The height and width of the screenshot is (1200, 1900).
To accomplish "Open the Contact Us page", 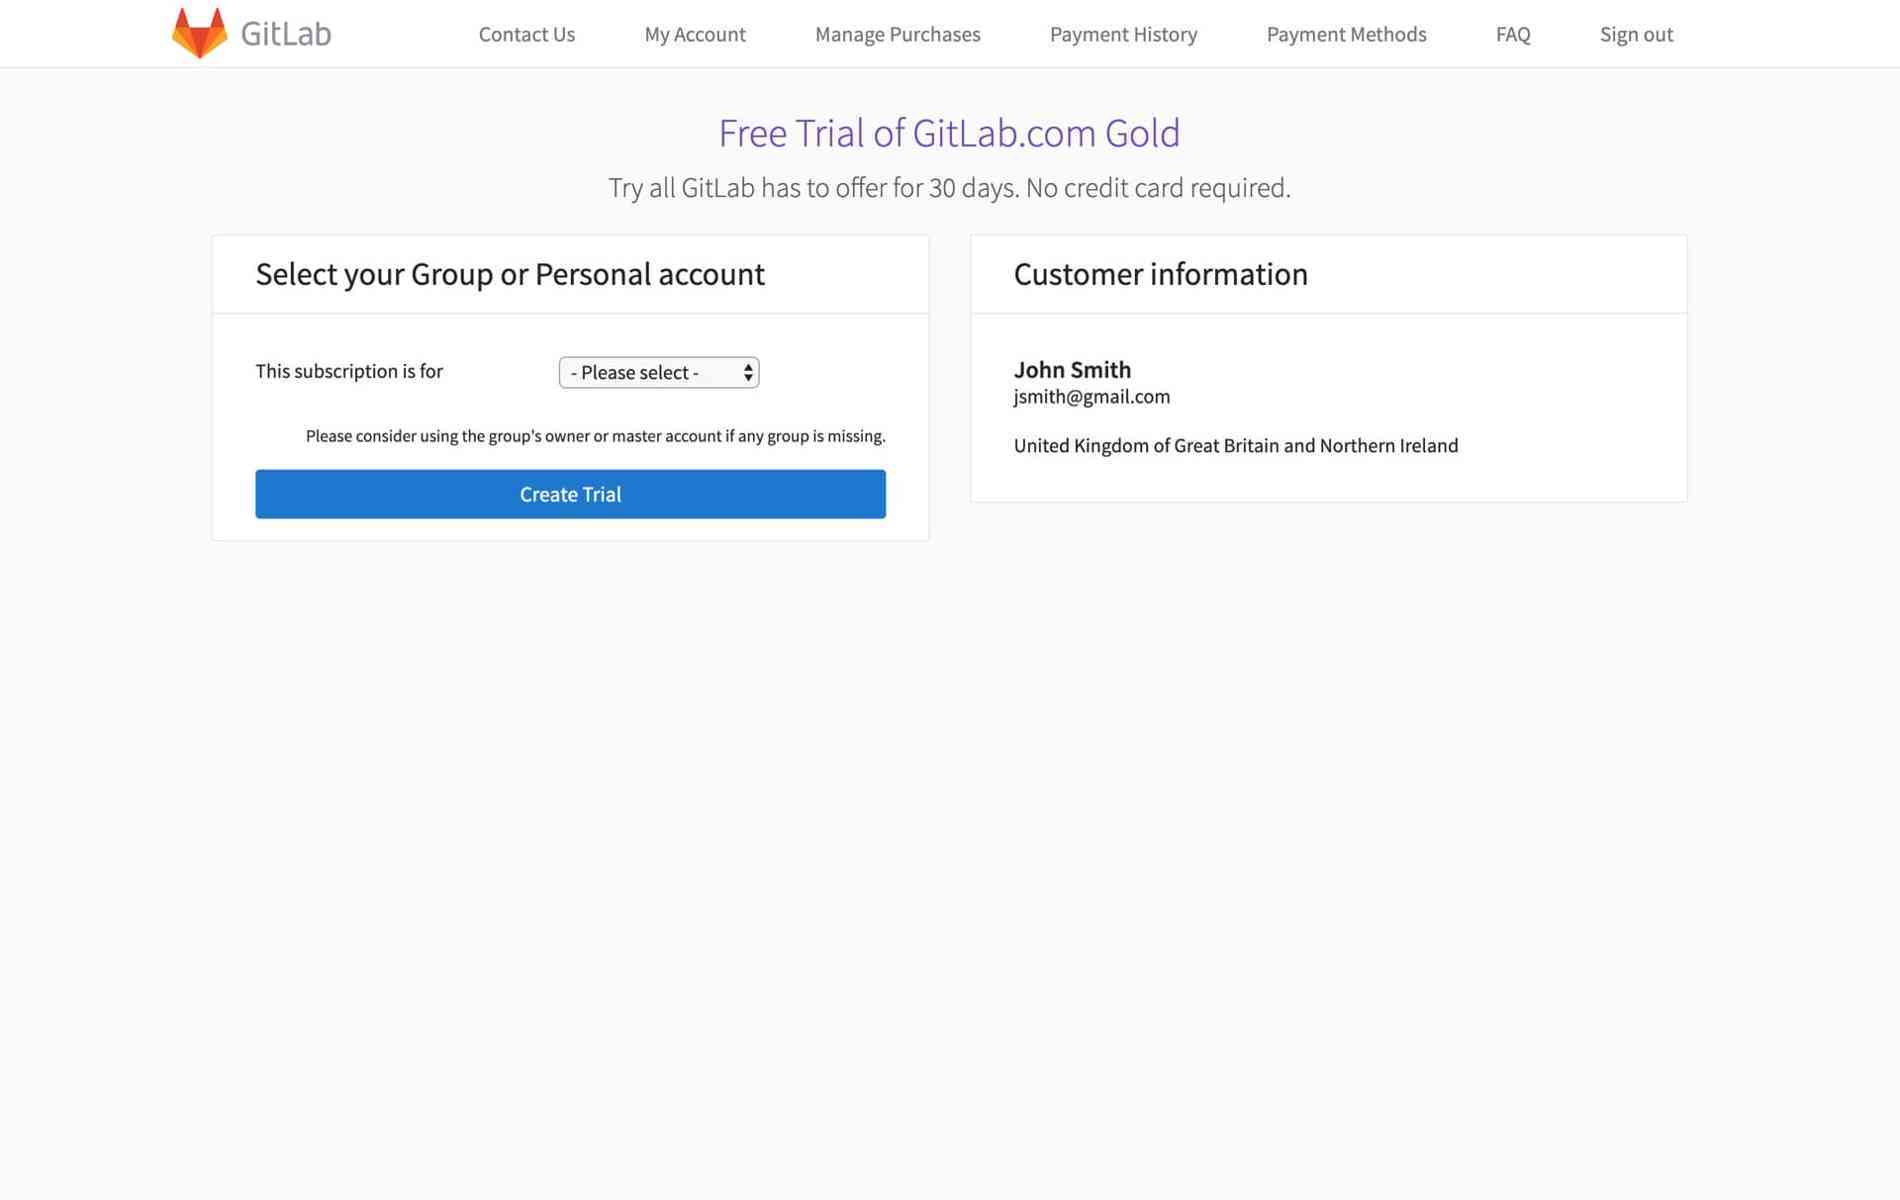I will (x=526, y=33).
